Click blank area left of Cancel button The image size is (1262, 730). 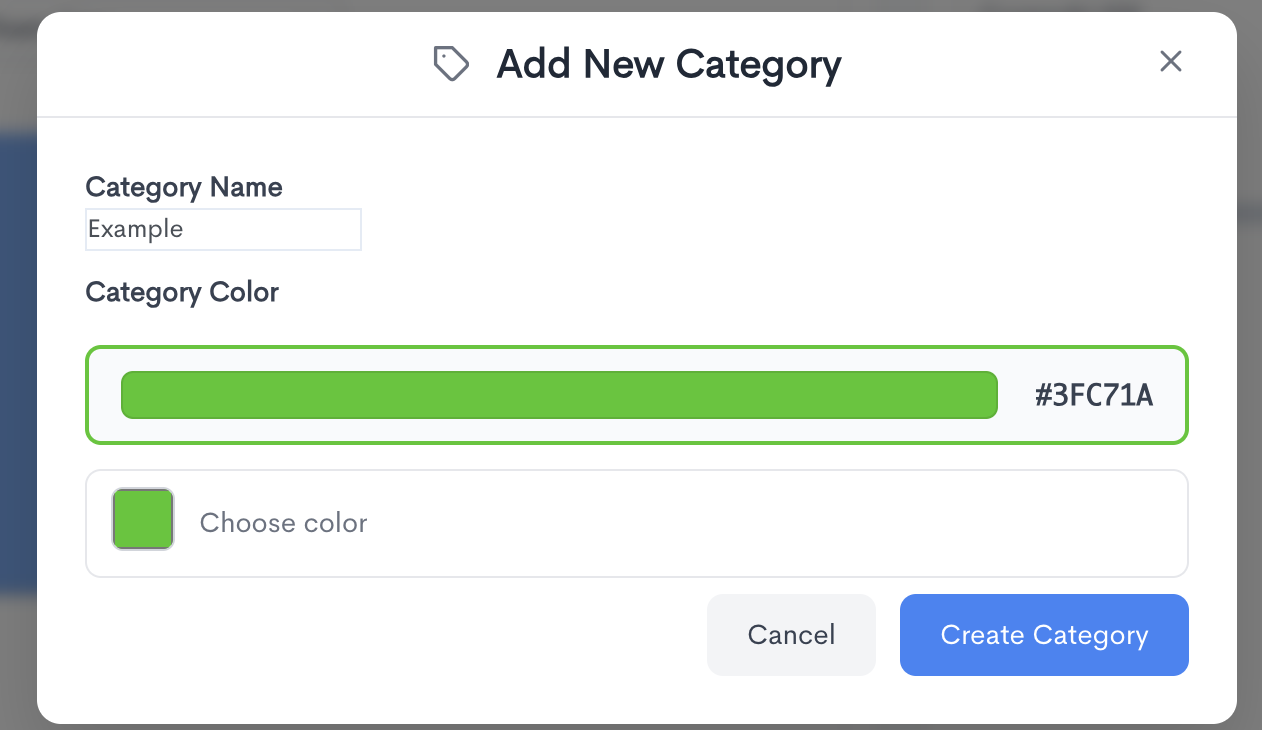coord(400,635)
